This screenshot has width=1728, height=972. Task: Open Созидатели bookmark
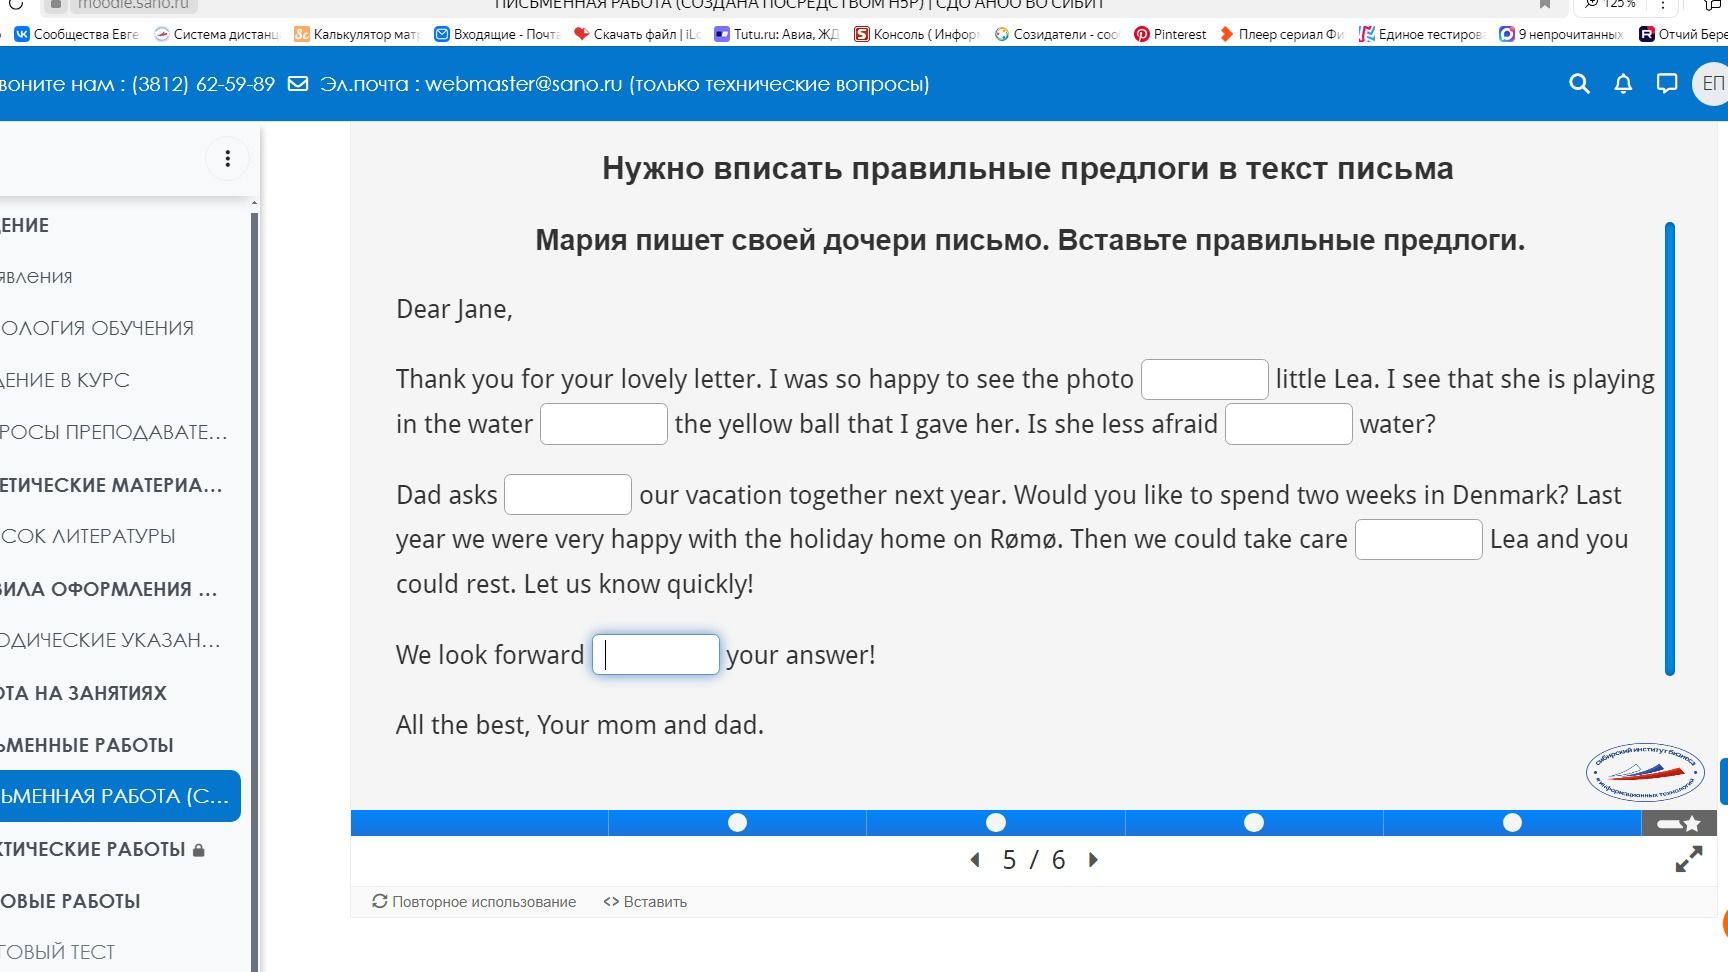(x=1057, y=34)
